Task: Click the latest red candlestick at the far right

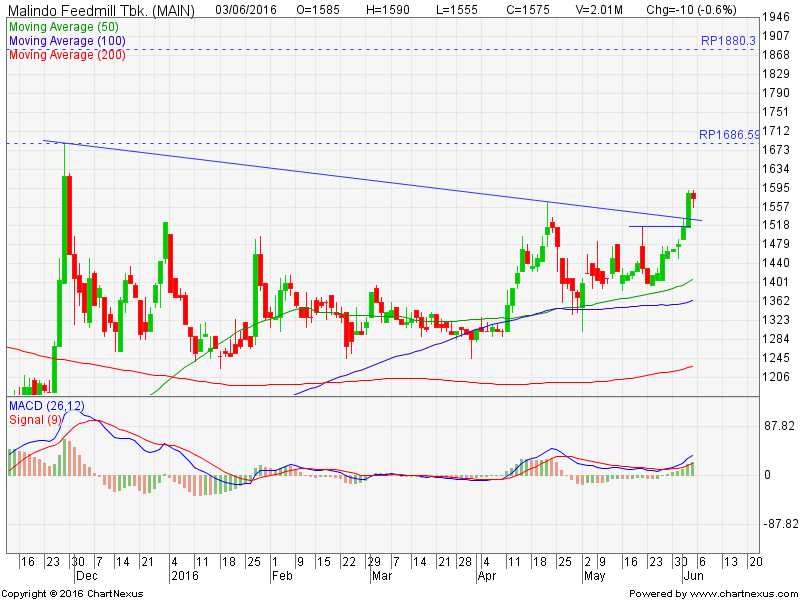Action: (693, 198)
